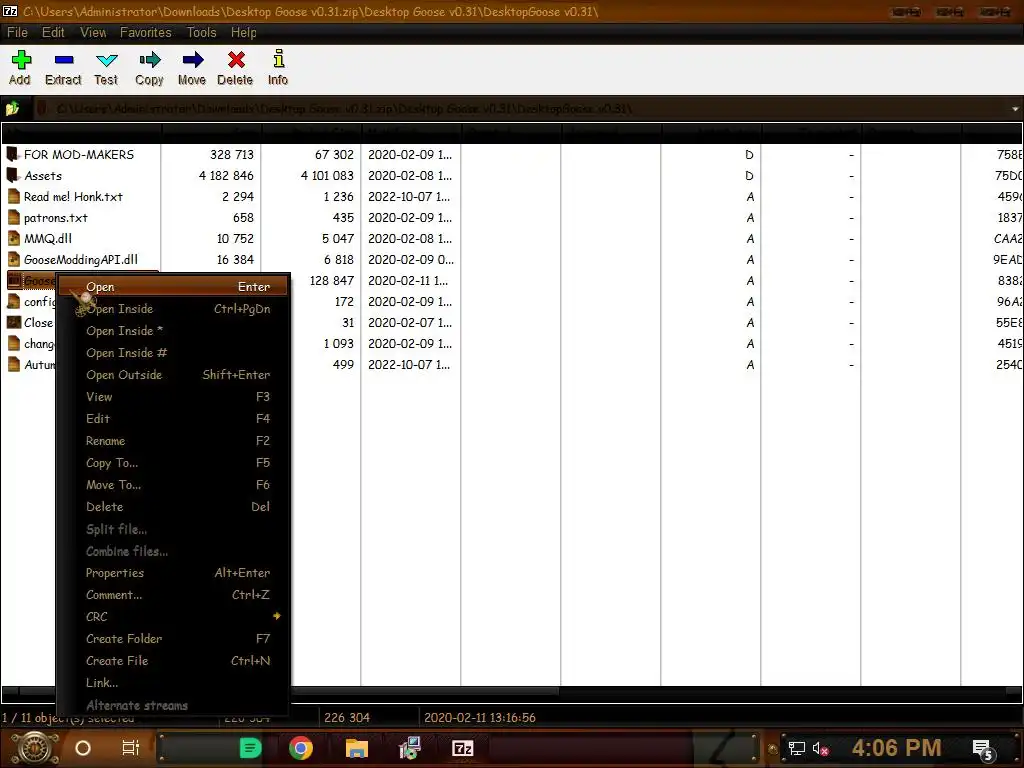Expand the CRC submenu
Image resolution: width=1024 pixels, height=768 pixels.
173,616
